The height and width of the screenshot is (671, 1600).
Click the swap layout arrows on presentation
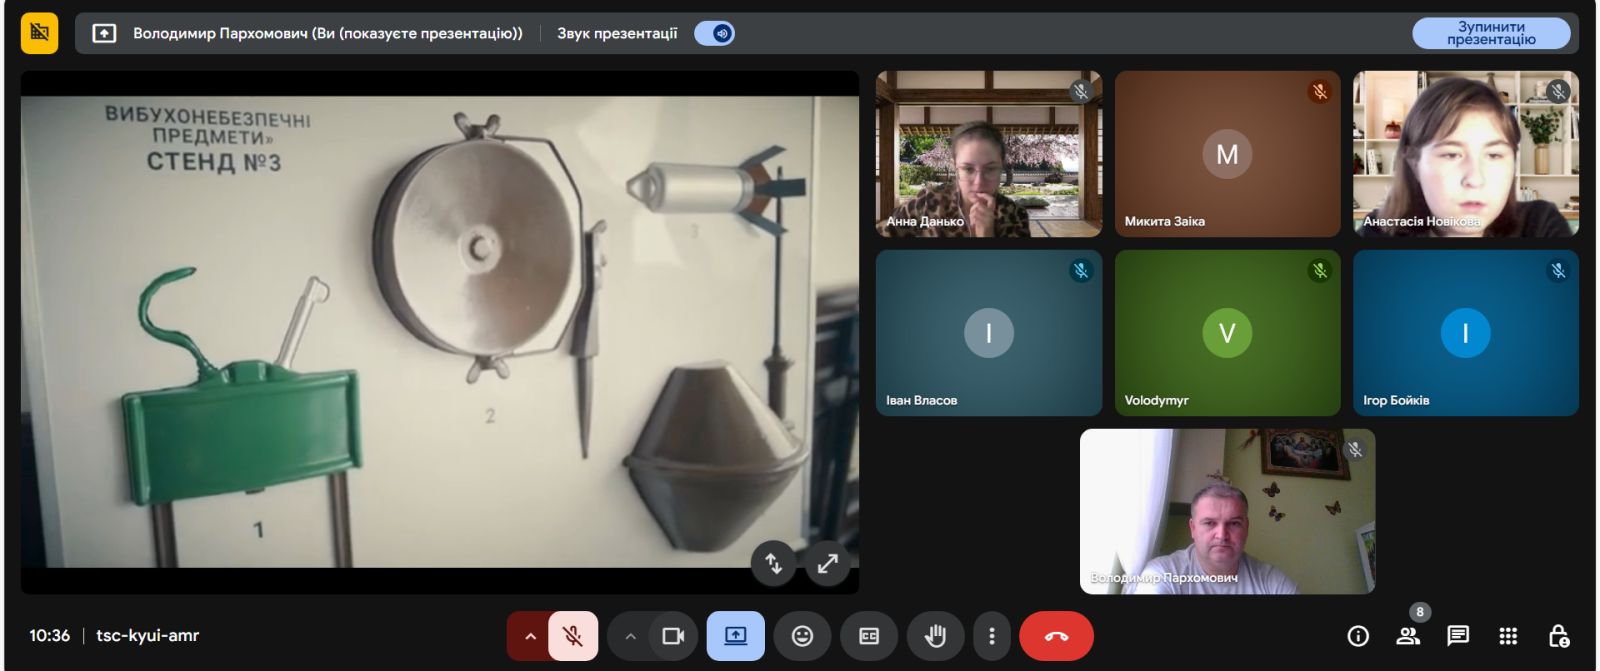(773, 564)
